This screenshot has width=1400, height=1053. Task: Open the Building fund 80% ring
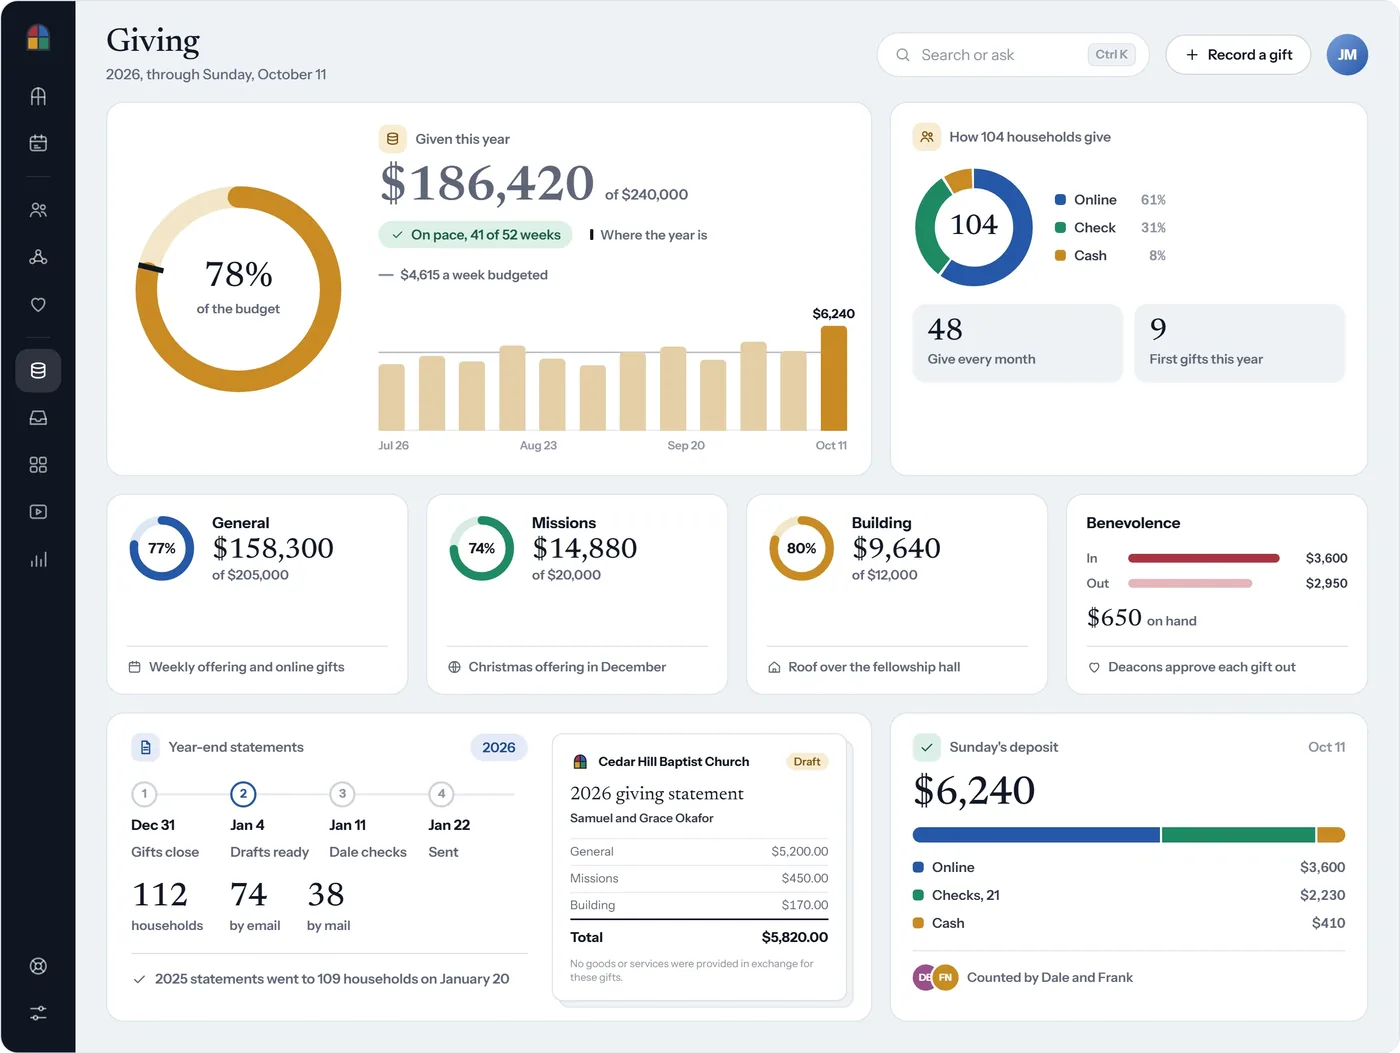801,548
